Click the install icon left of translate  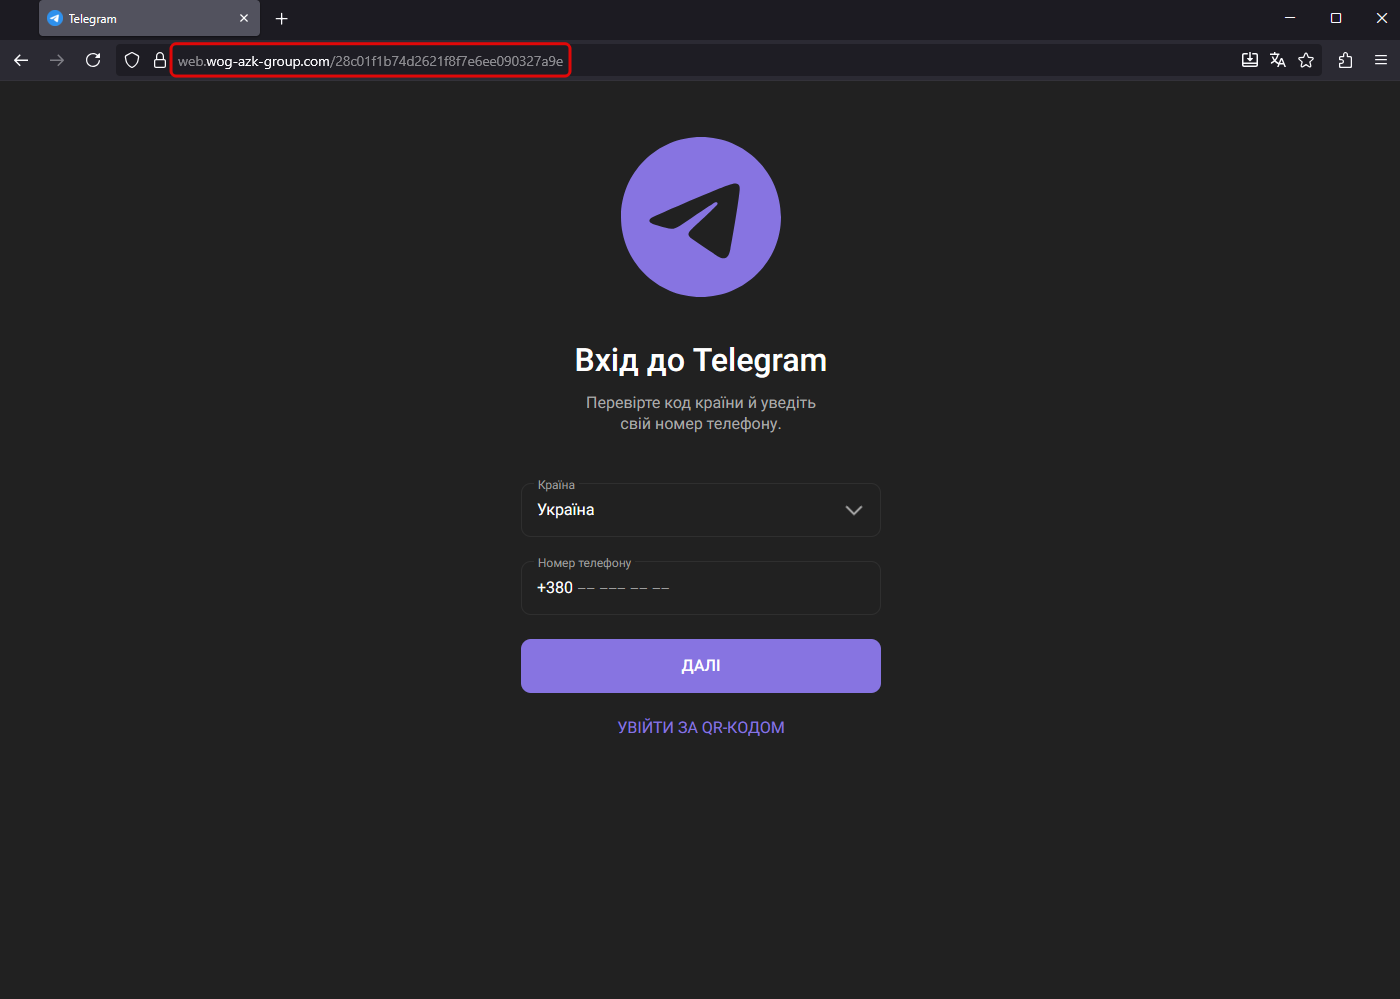click(1249, 61)
